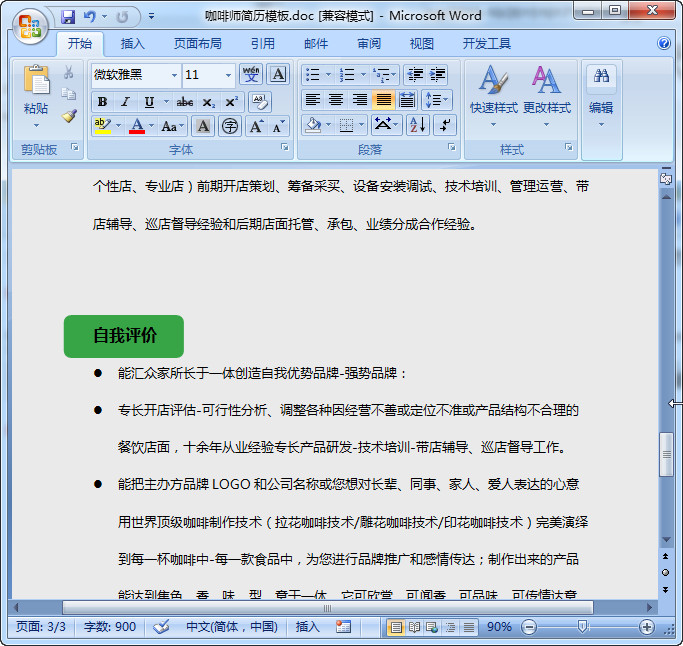Image resolution: width=683 pixels, height=646 pixels.
Task: Click the Save icon in quick access toolbar
Action: tap(68, 17)
